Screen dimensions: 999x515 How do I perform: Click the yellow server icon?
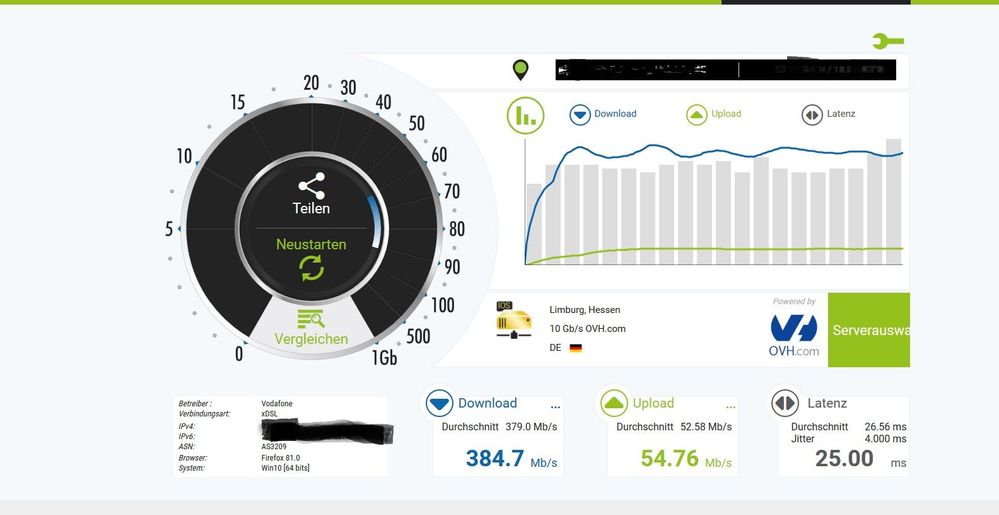(514, 319)
